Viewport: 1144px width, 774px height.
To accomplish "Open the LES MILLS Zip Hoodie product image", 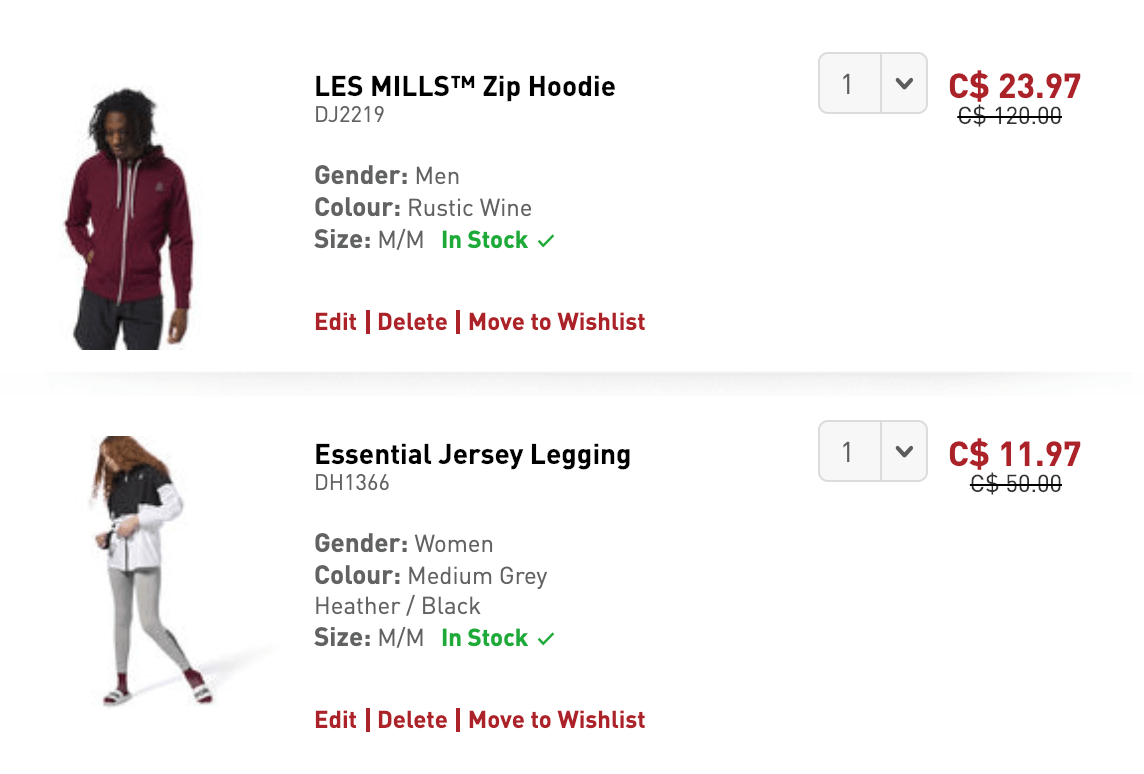I will point(128,219).
